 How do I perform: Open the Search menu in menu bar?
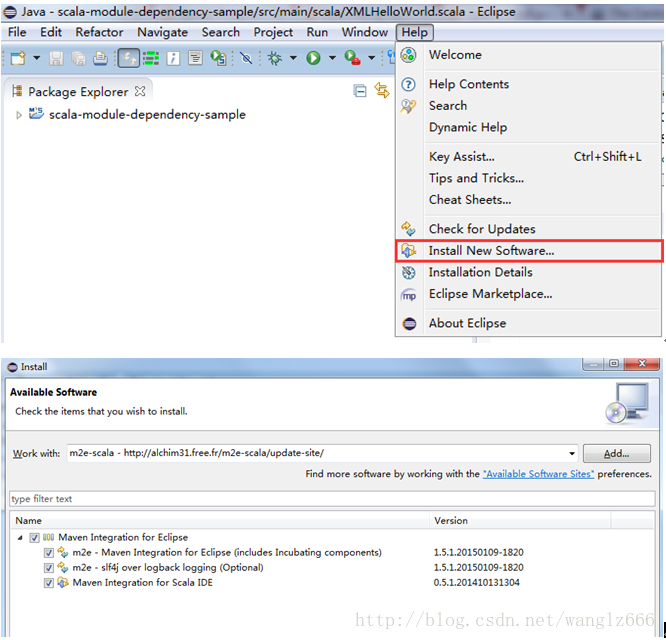[x=220, y=32]
